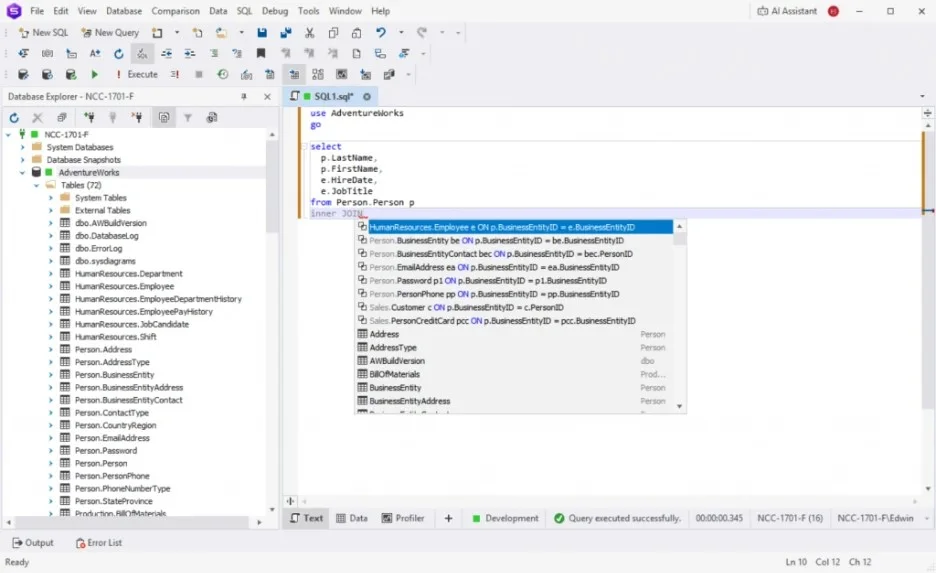Click the Paste icon in the toolbar
This screenshot has height=573, width=936.
click(x=356, y=33)
